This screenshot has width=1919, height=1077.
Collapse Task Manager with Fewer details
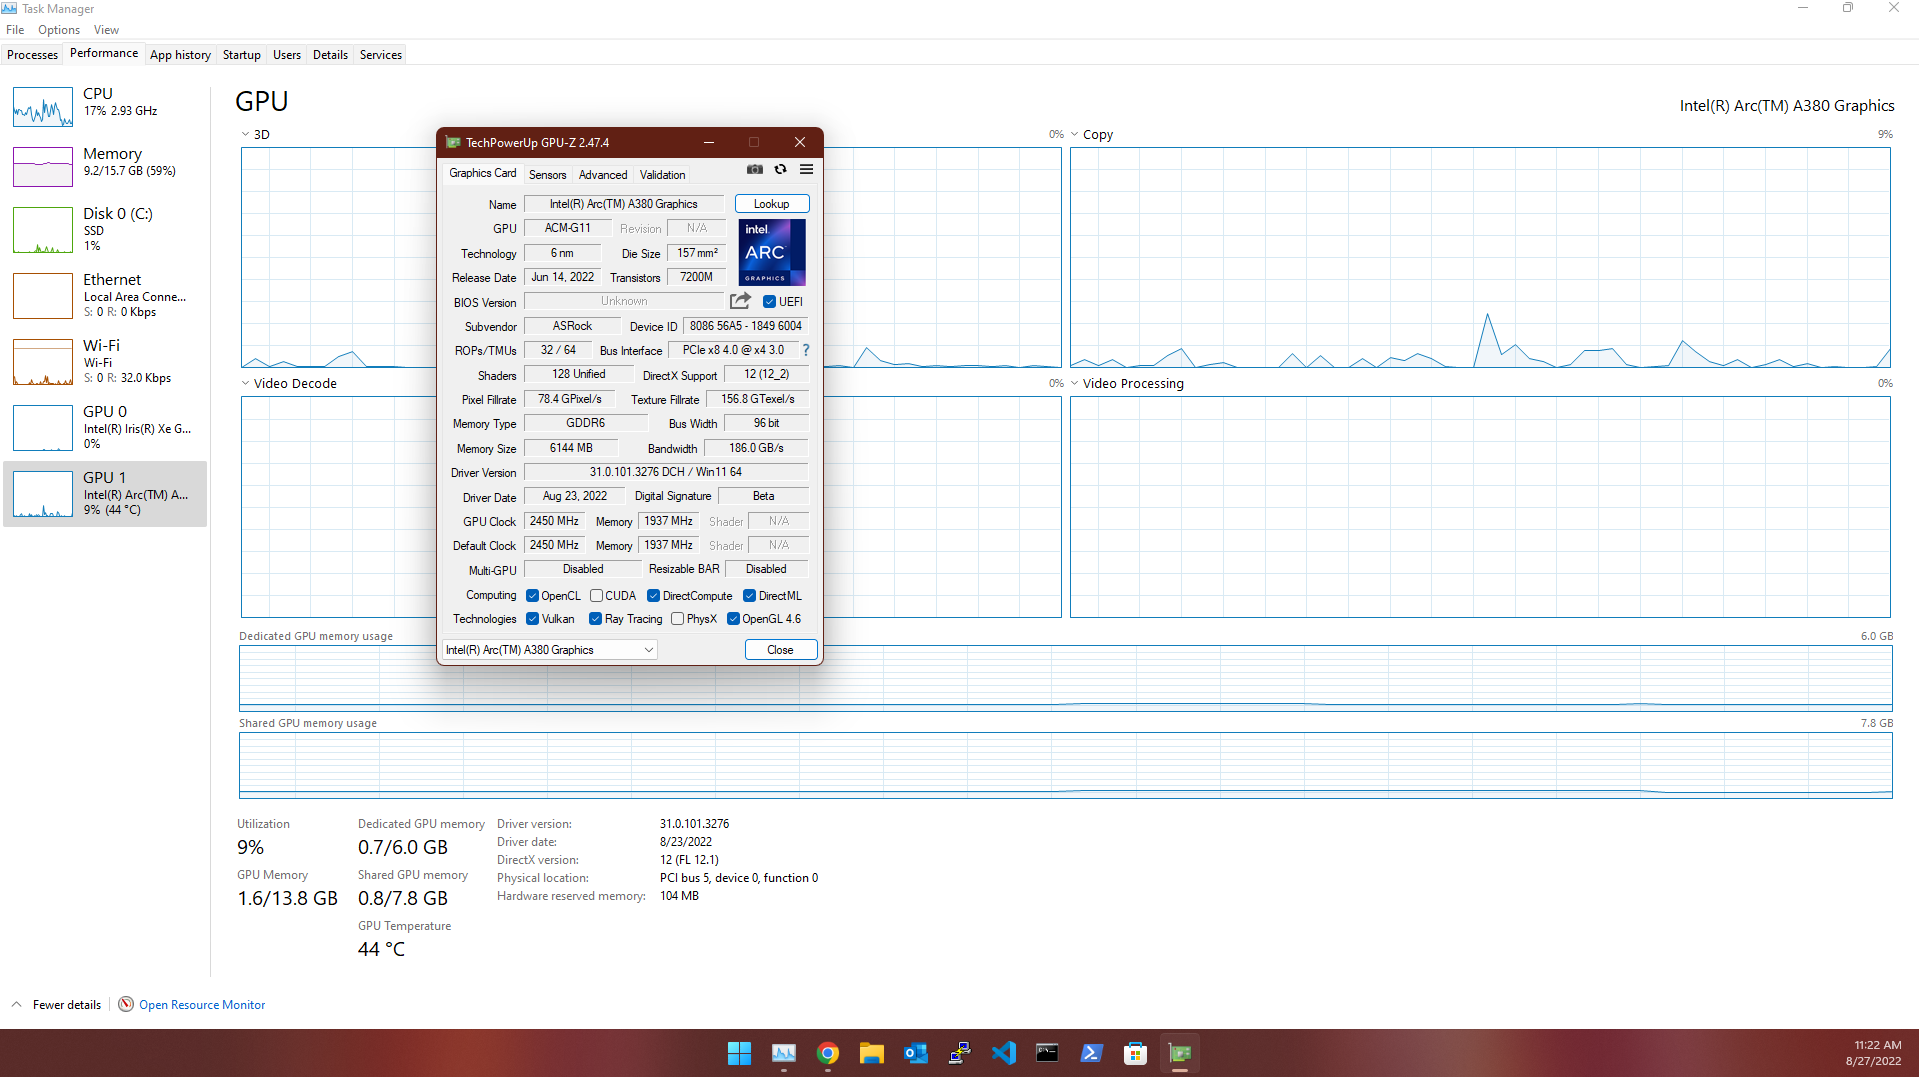(x=56, y=1004)
